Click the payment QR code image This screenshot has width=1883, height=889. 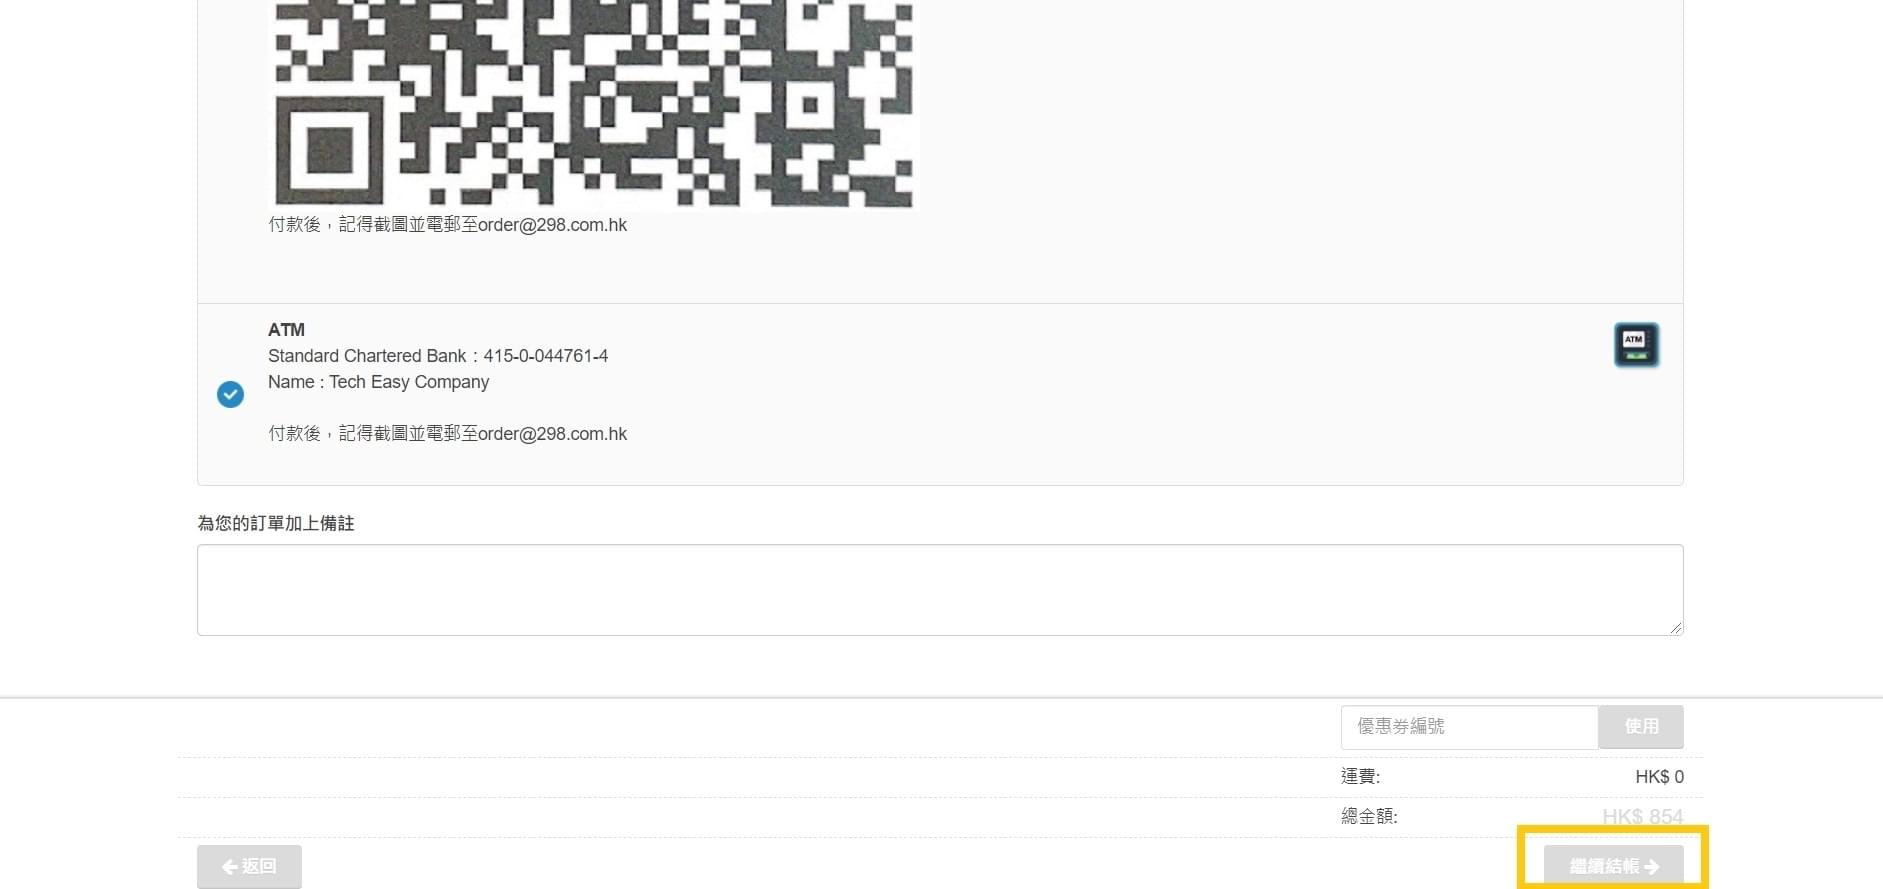click(x=594, y=103)
